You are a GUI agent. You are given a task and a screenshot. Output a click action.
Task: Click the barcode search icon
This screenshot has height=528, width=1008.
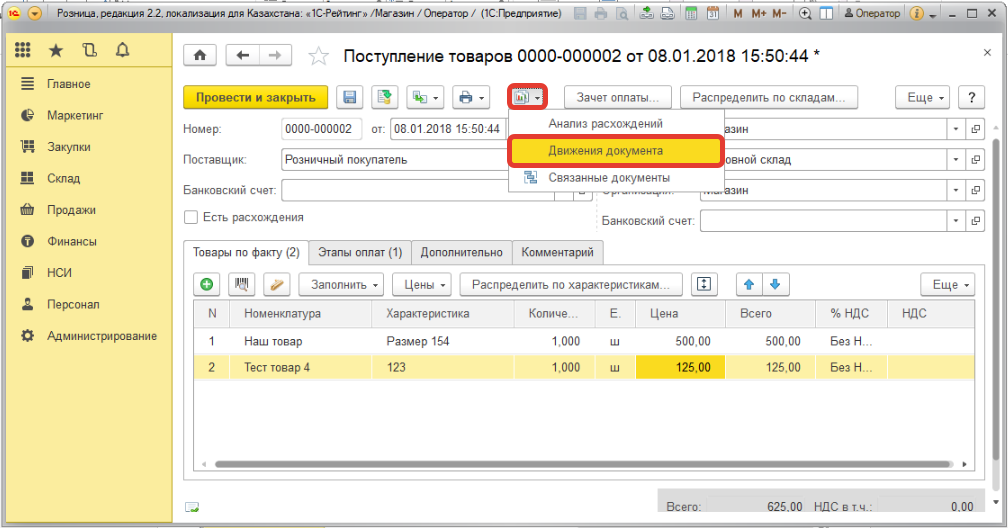click(242, 285)
